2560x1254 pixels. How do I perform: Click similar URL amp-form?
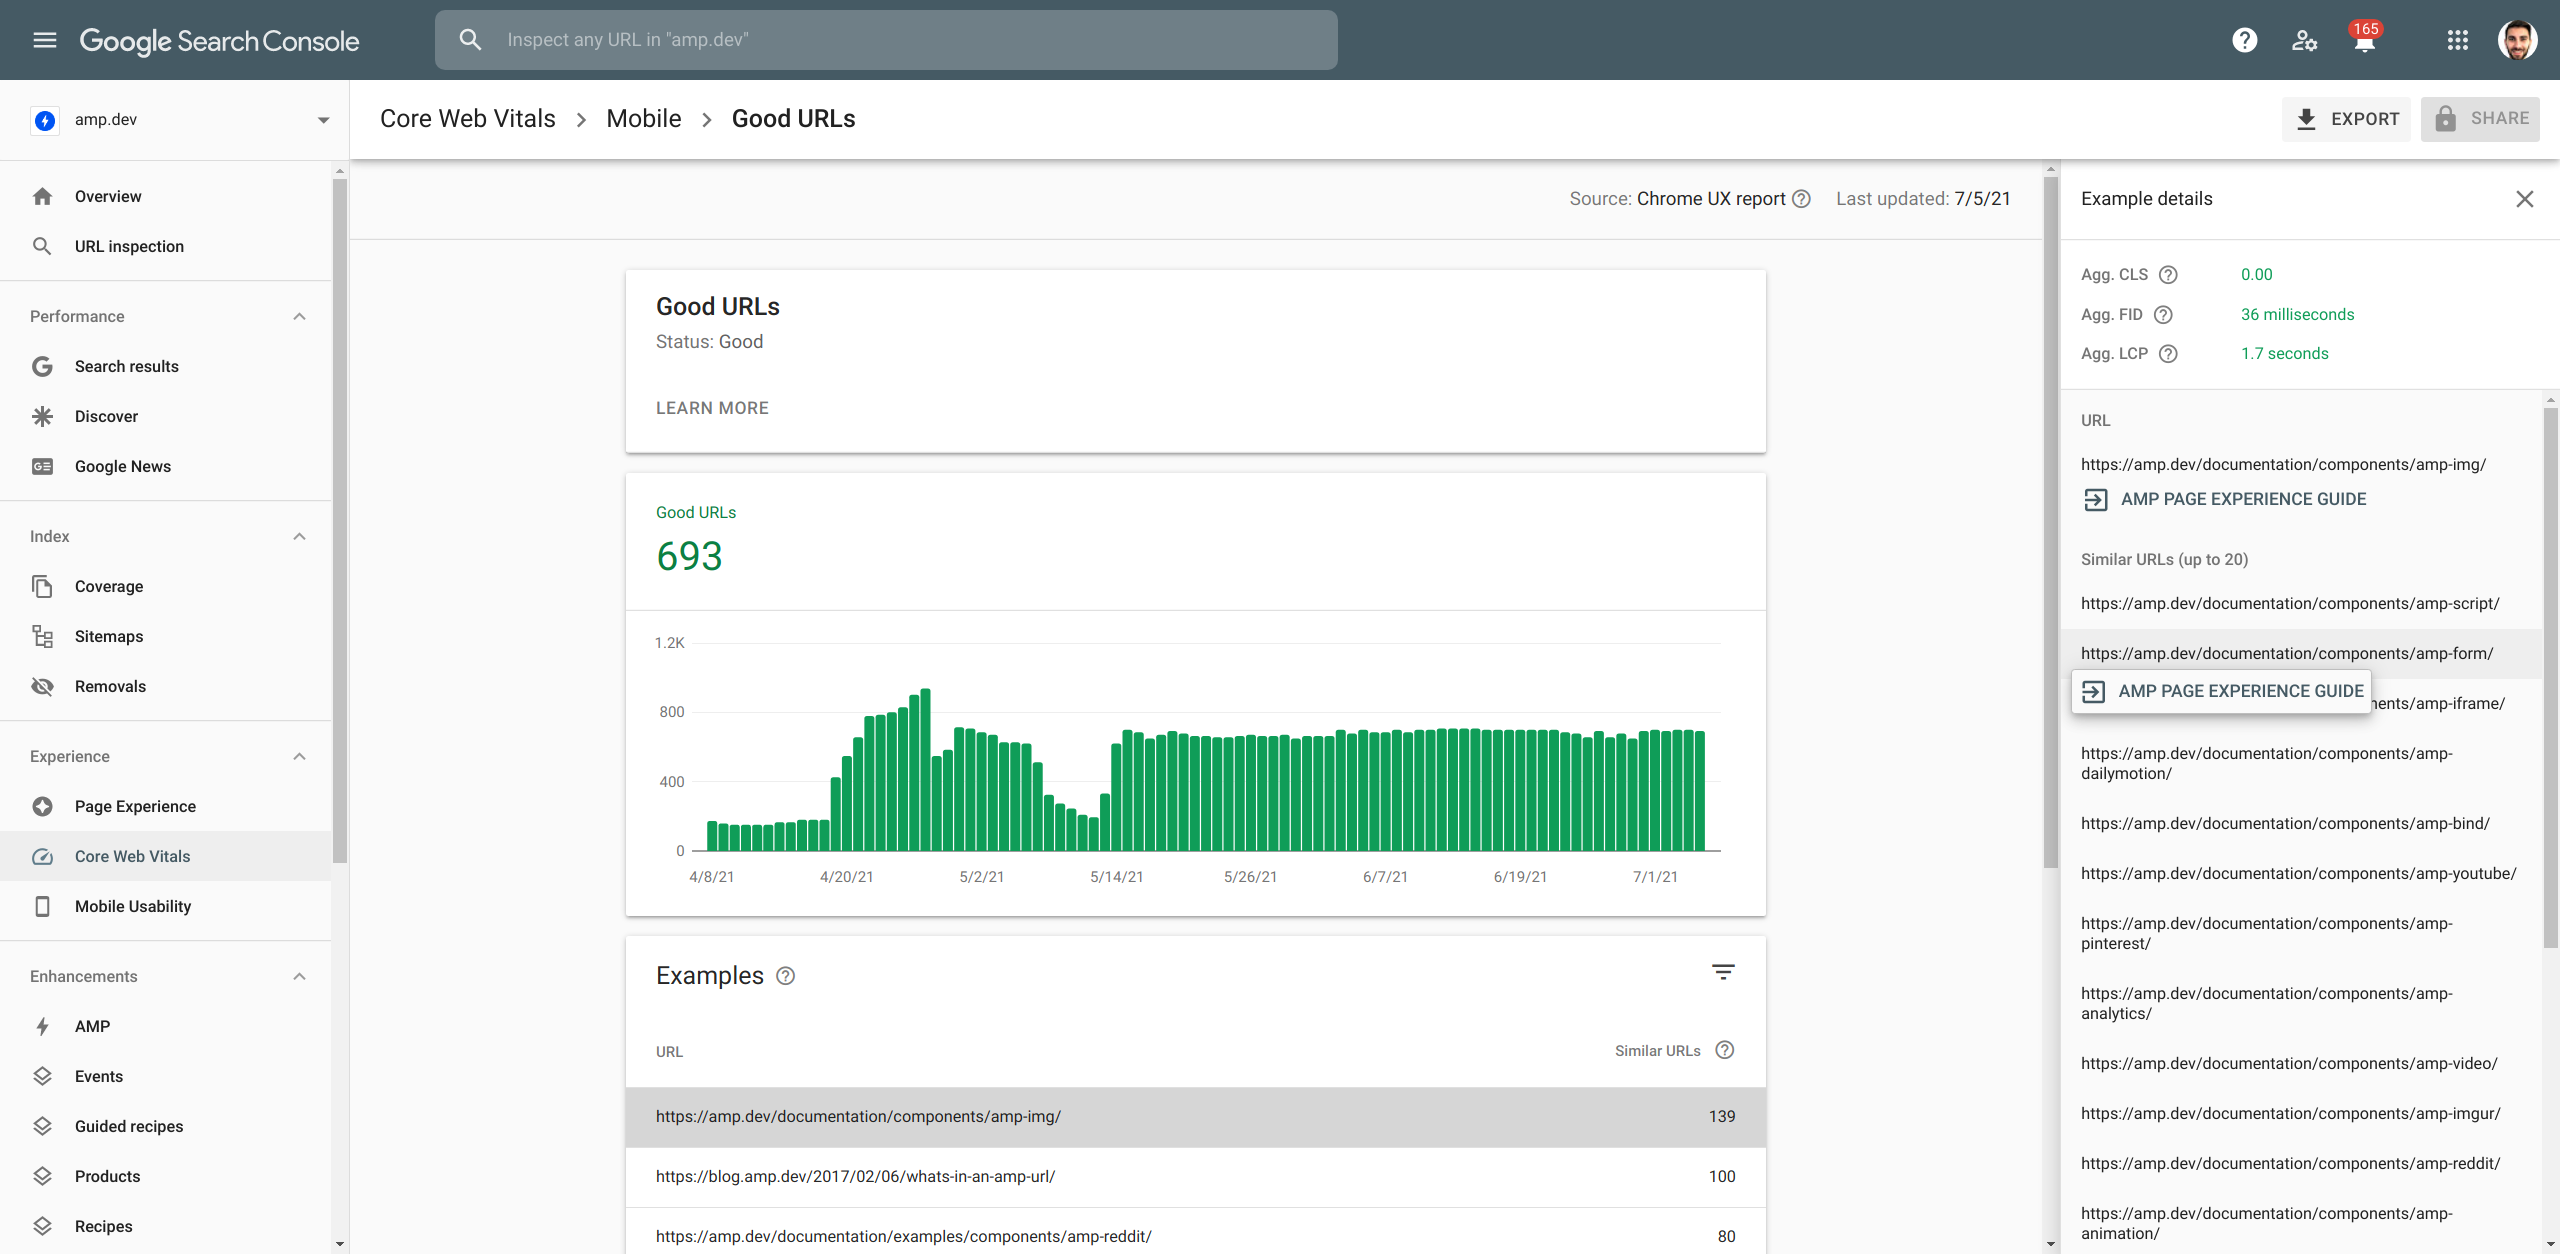[2287, 654]
